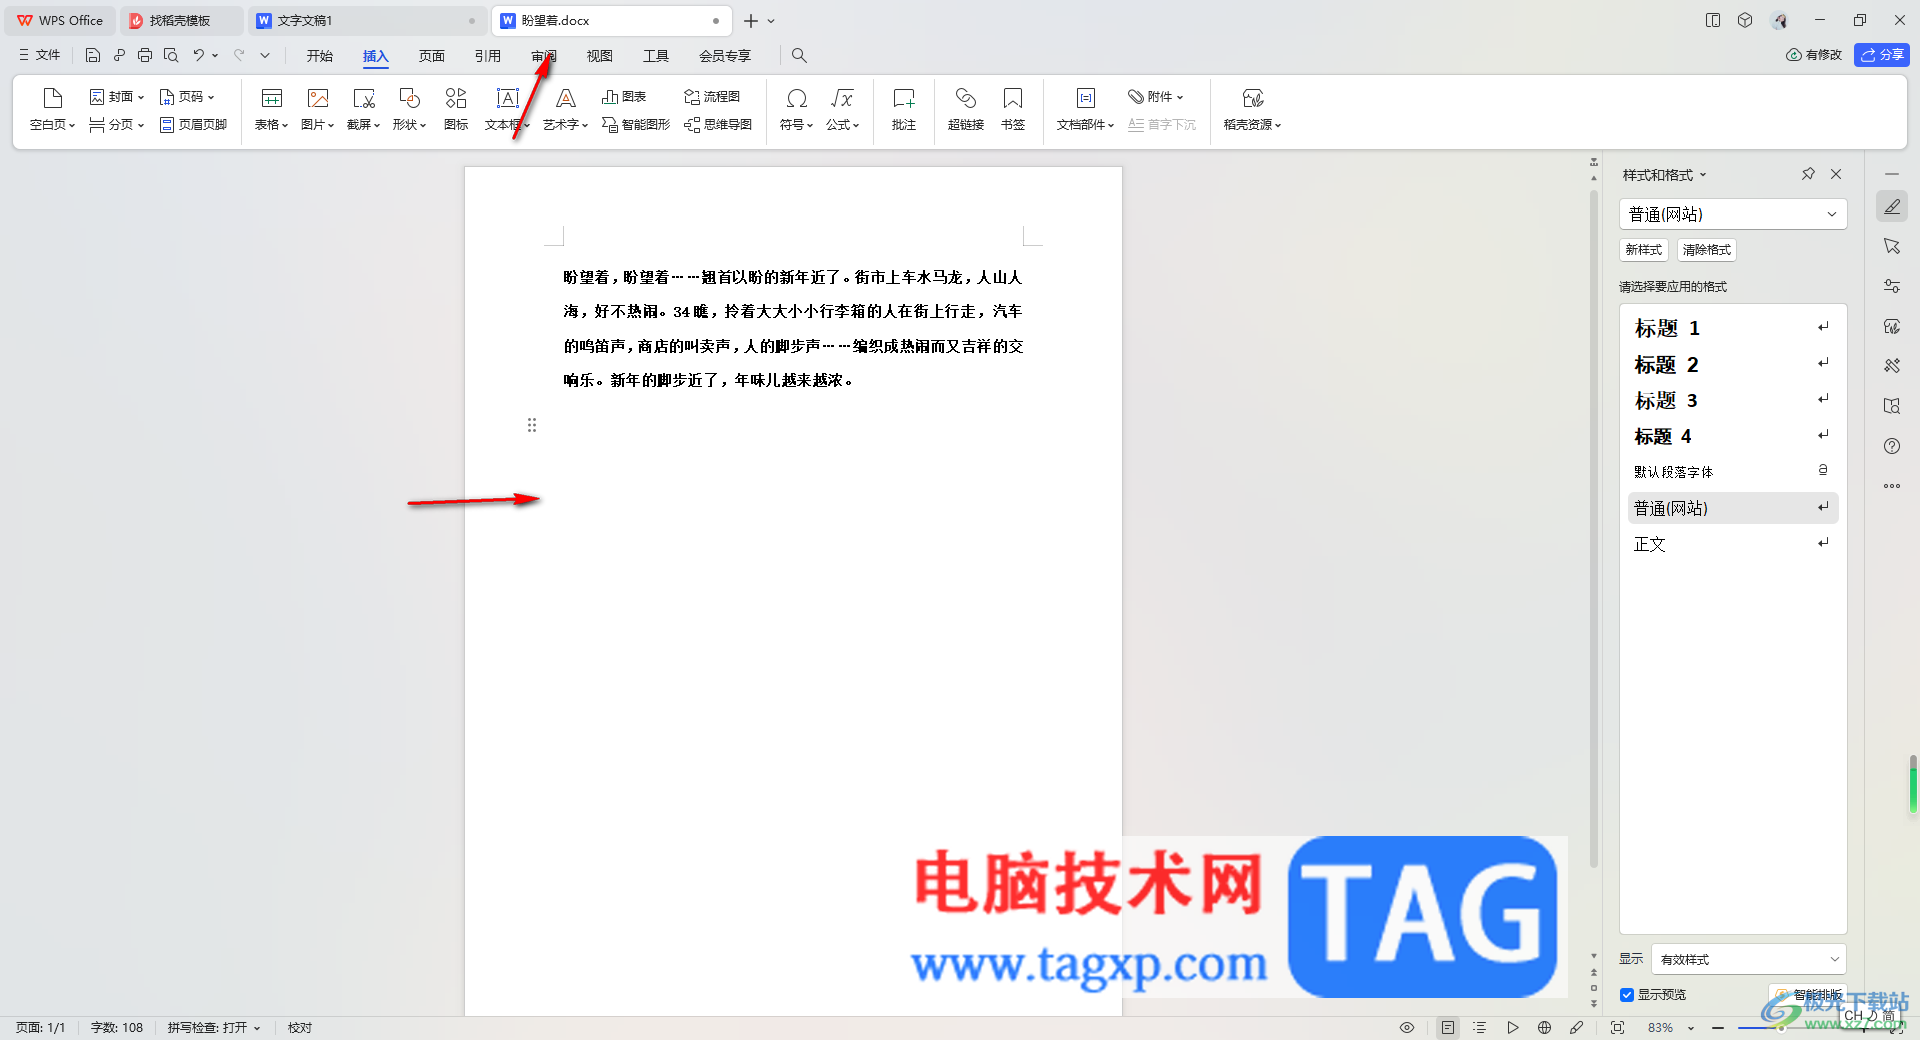Click the 新样式 button
Screen dimensions: 1920x1040
(x=1644, y=250)
